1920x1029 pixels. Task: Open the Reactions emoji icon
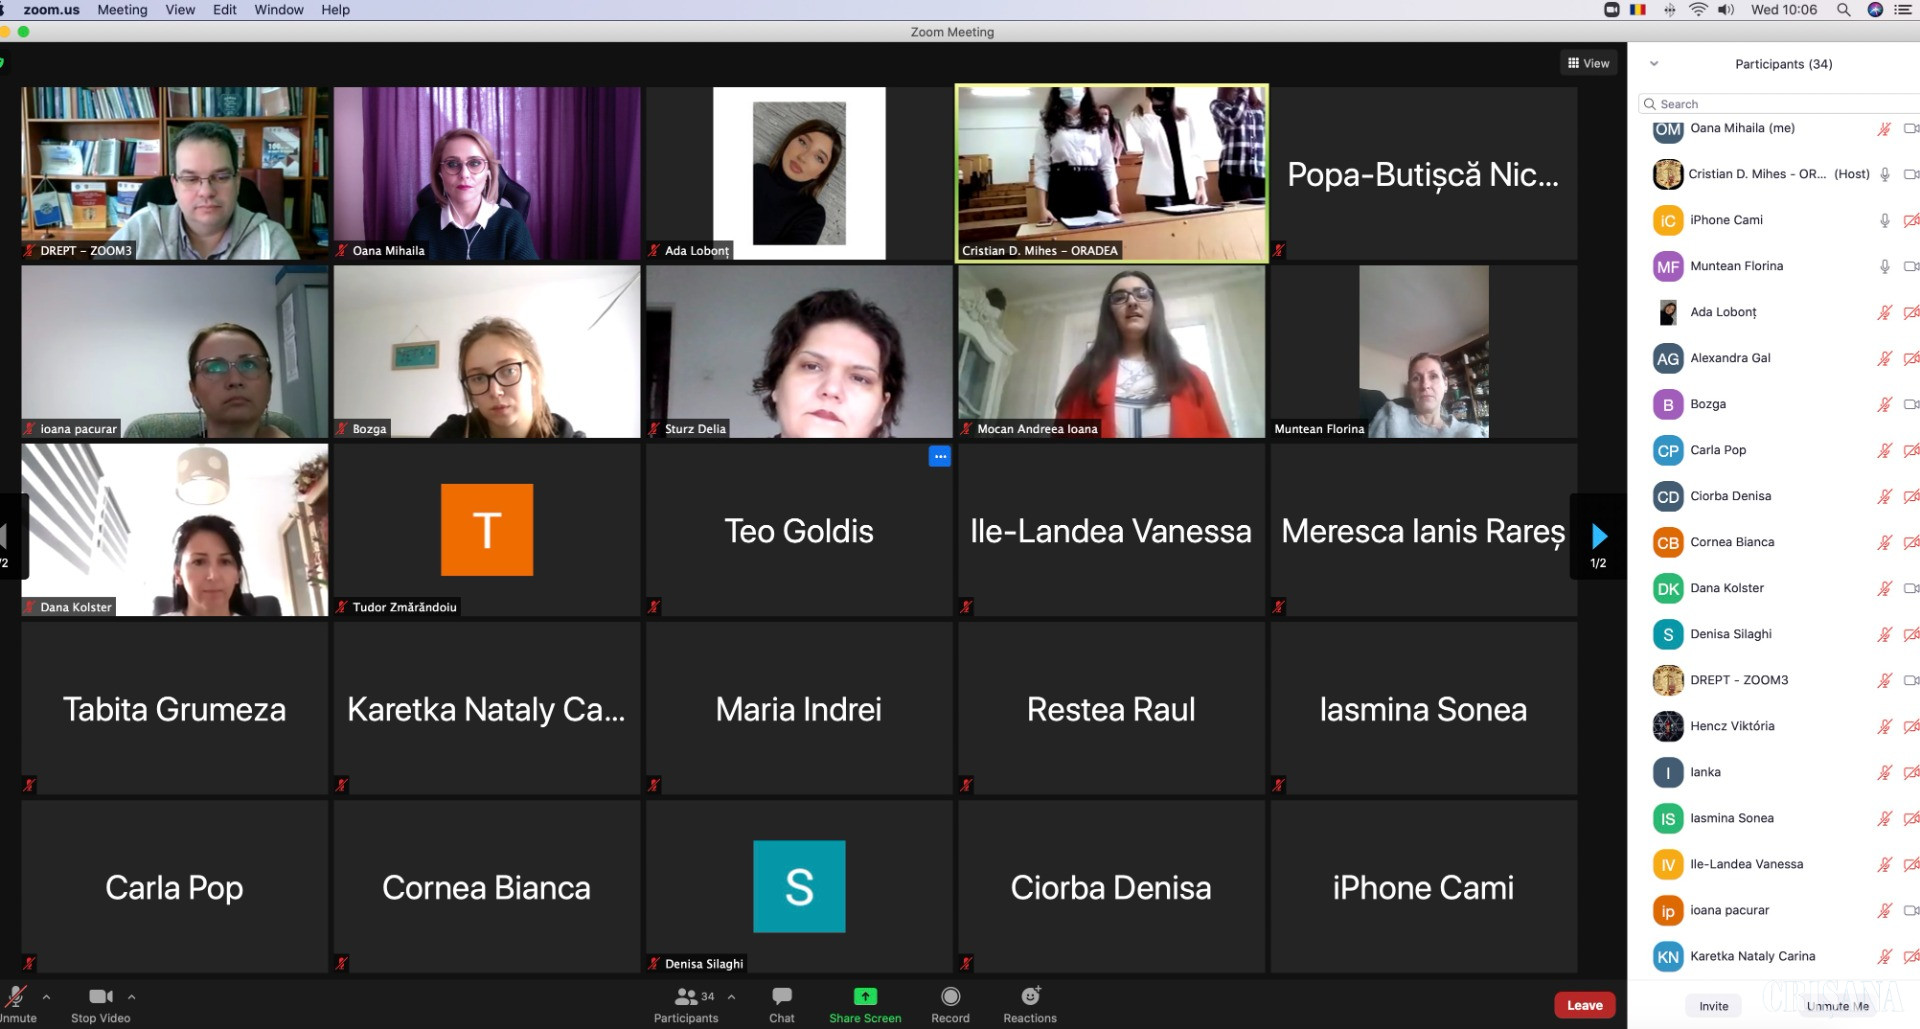[x=1029, y=996]
